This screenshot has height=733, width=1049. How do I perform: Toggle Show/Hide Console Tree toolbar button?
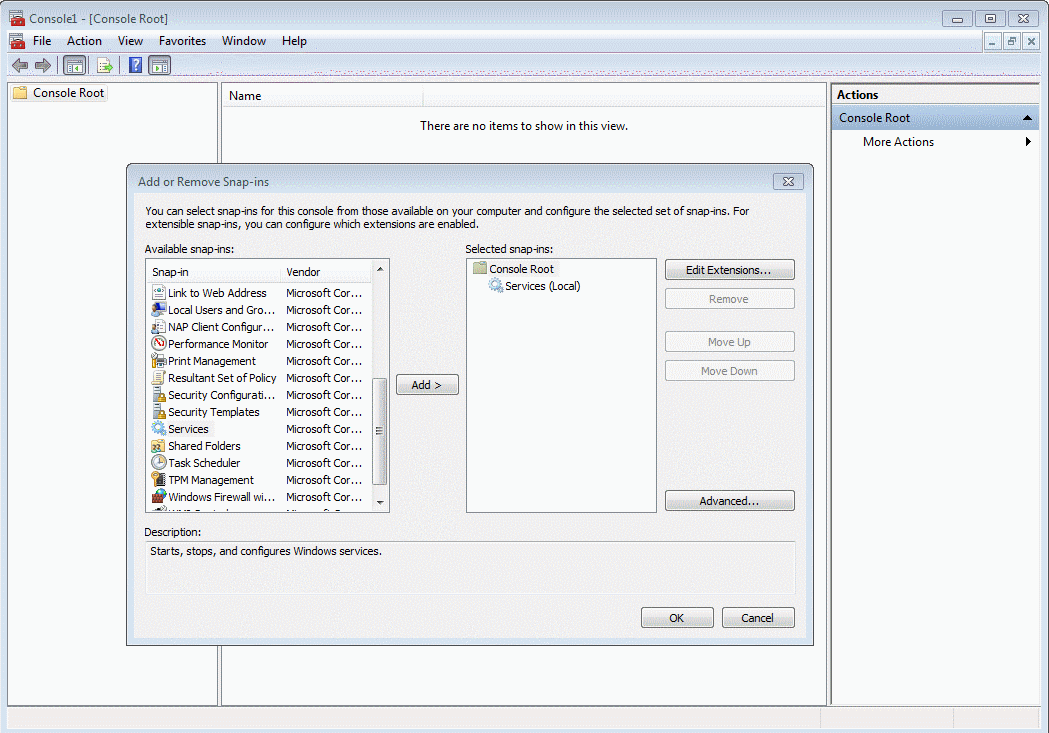pyautogui.click(x=74, y=66)
